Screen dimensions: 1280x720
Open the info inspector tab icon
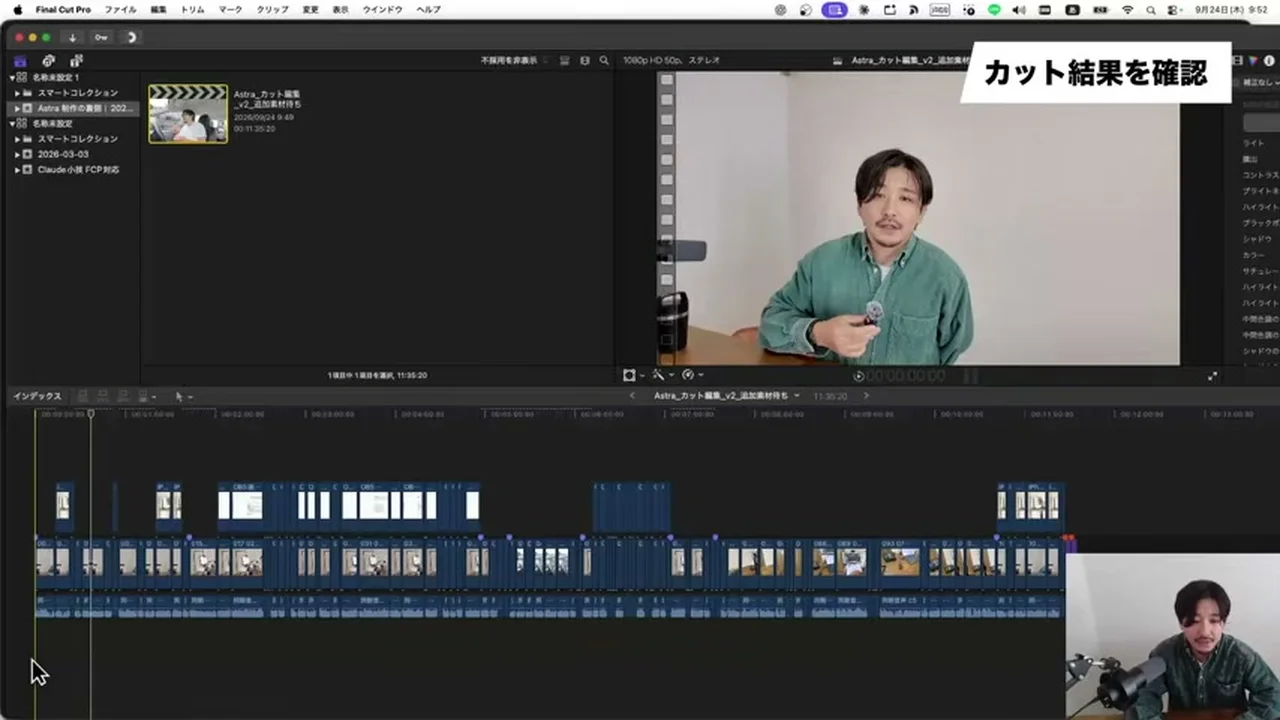point(1268,60)
